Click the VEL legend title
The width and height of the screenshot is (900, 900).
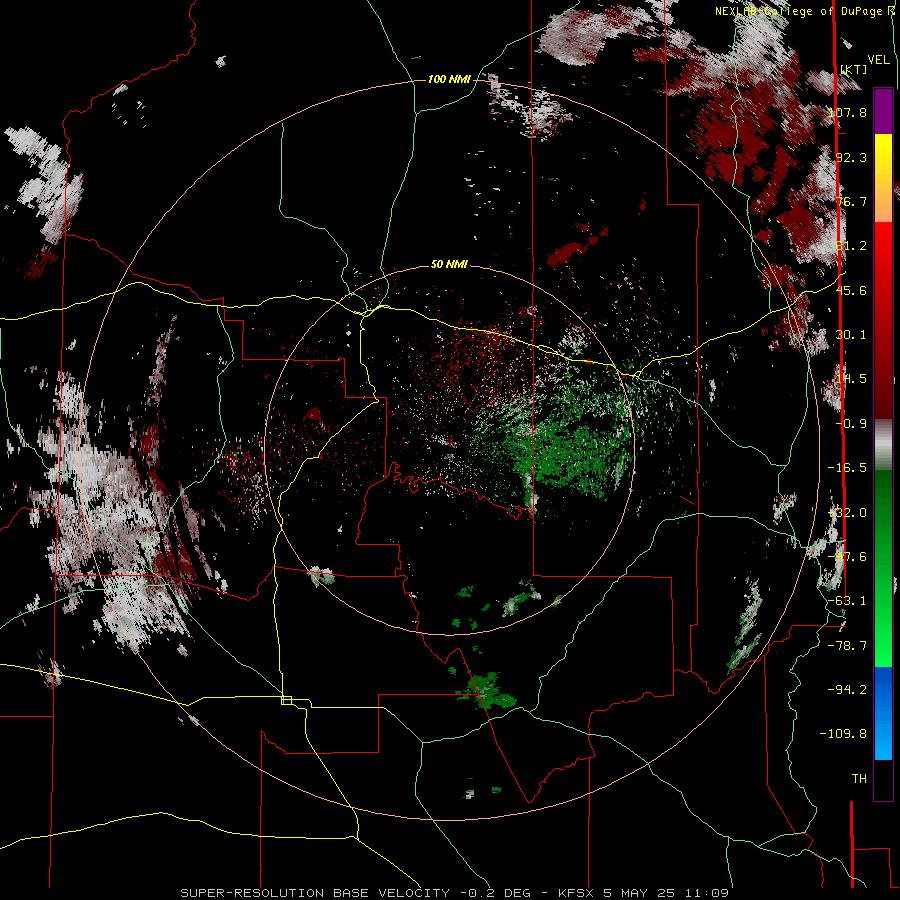click(x=879, y=60)
